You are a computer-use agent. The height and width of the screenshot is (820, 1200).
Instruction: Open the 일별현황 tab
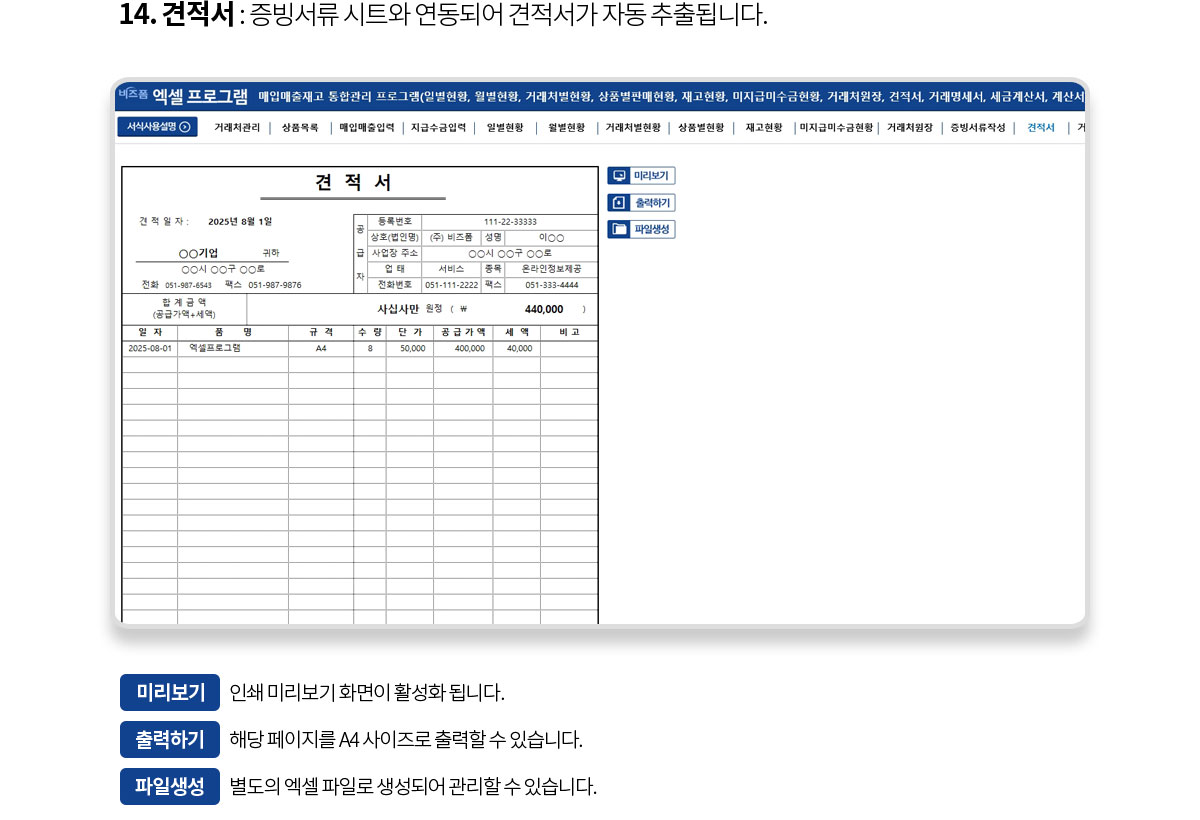pos(505,128)
